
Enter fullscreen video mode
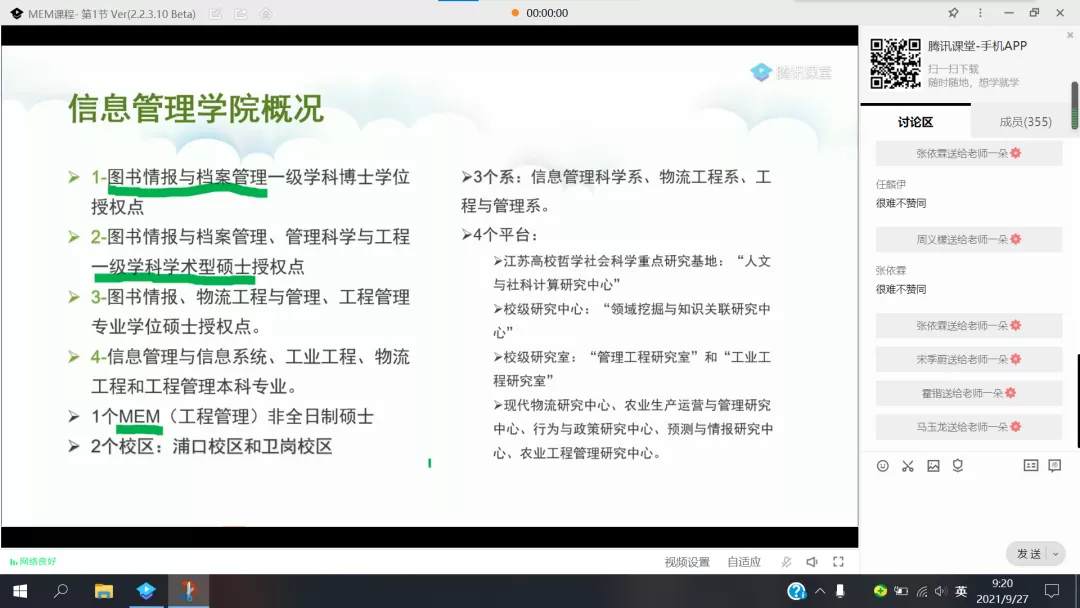838,562
